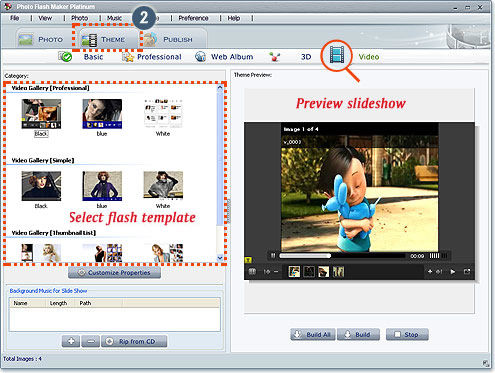Viewport: 495px width, 373px height.
Task: Open the Music menu
Action: (114, 18)
